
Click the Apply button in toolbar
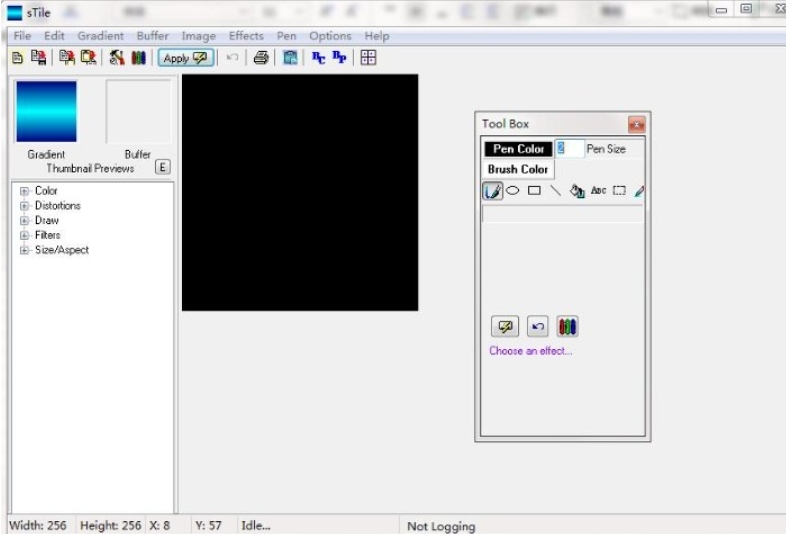pos(185,58)
